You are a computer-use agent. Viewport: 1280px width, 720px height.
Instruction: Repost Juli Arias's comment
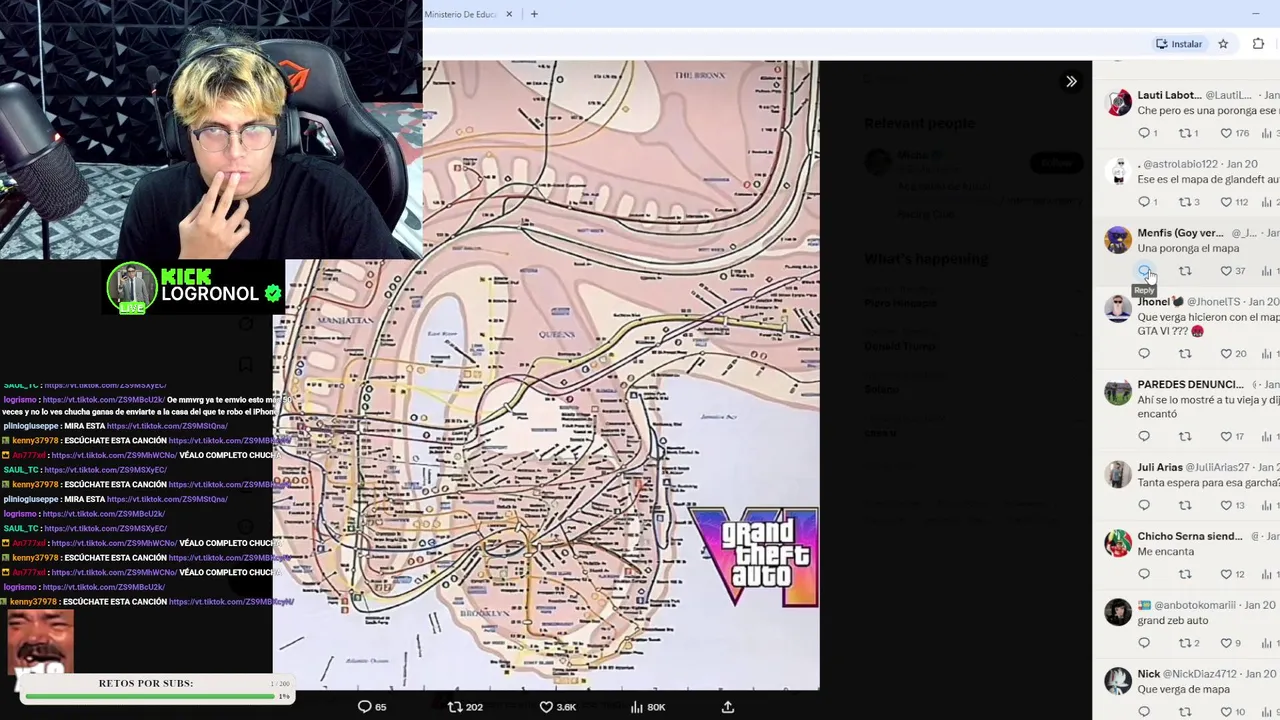point(1185,505)
